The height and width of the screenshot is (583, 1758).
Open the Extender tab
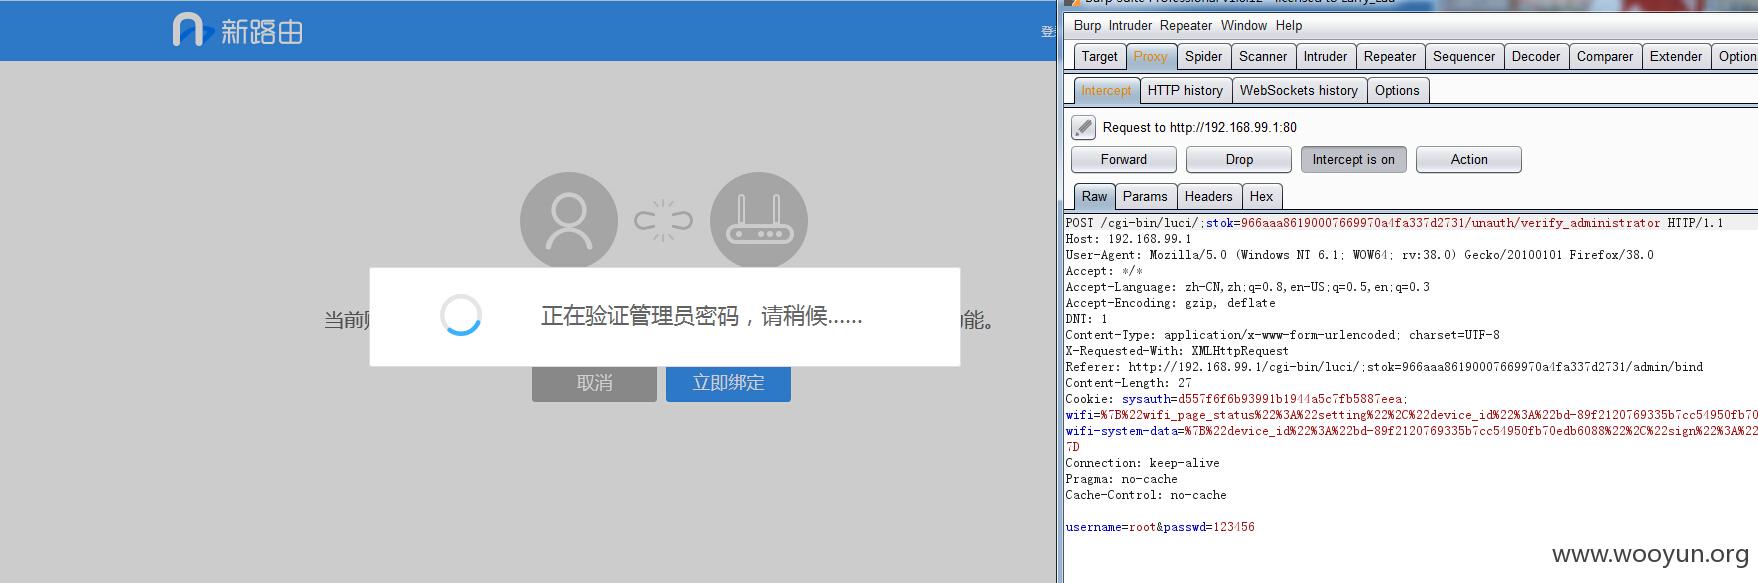[x=1676, y=57]
